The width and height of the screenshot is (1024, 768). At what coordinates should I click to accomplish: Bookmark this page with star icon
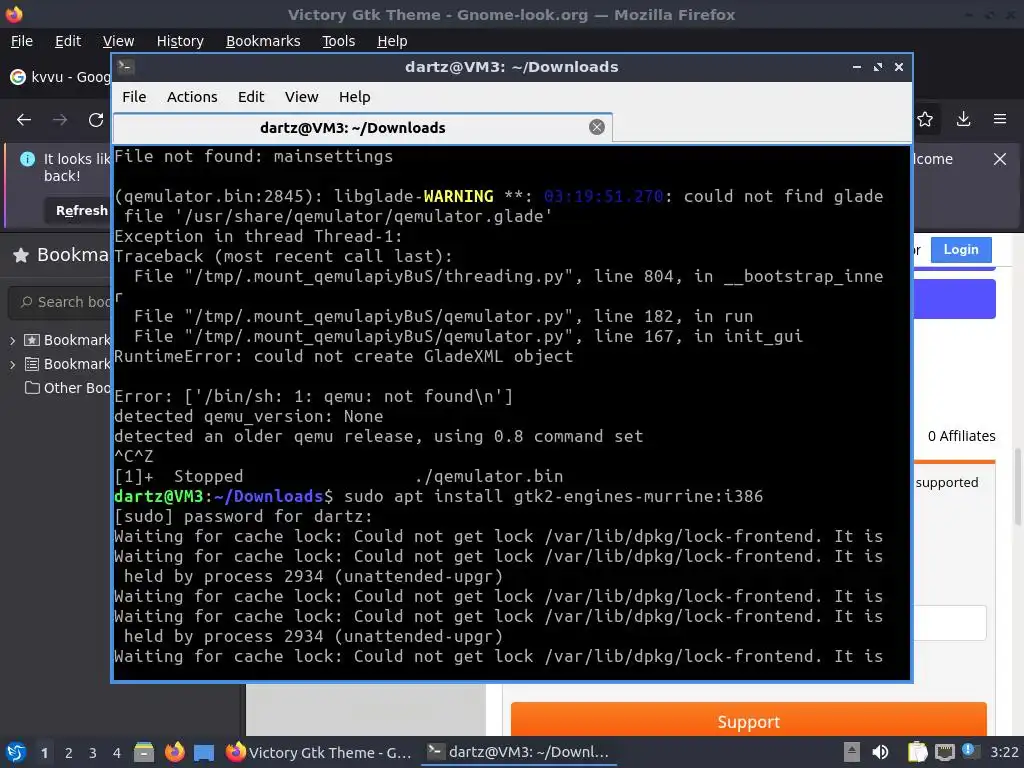pyautogui.click(x=925, y=119)
